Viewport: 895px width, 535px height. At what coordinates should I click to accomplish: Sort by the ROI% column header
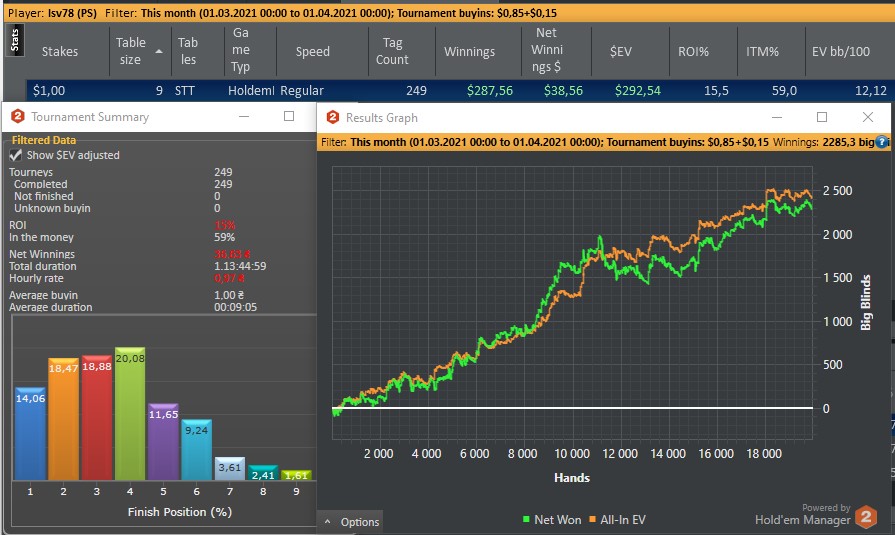[x=693, y=51]
